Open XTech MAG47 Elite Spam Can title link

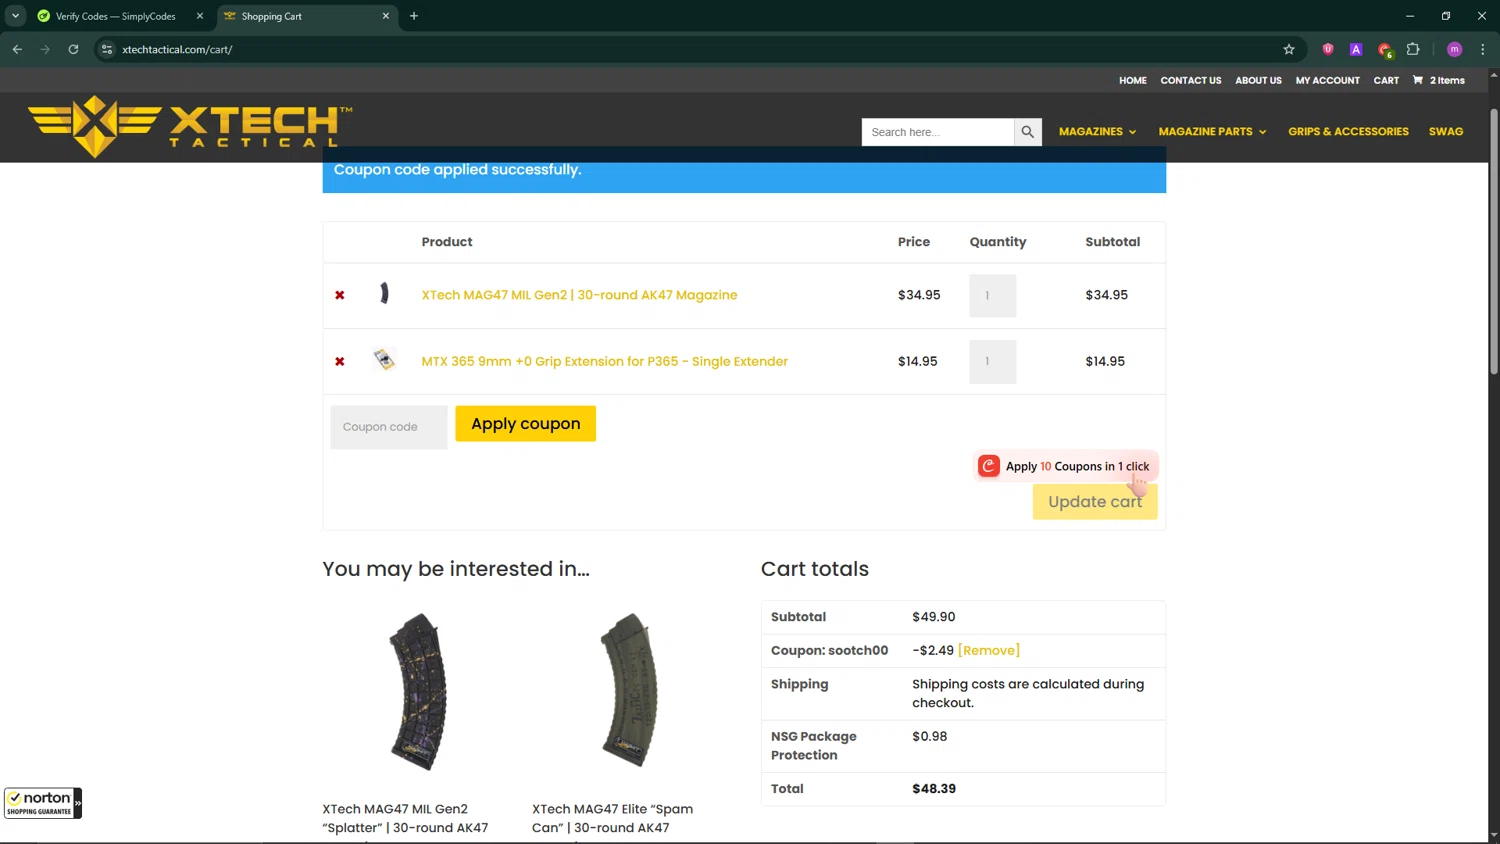[612, 818]
